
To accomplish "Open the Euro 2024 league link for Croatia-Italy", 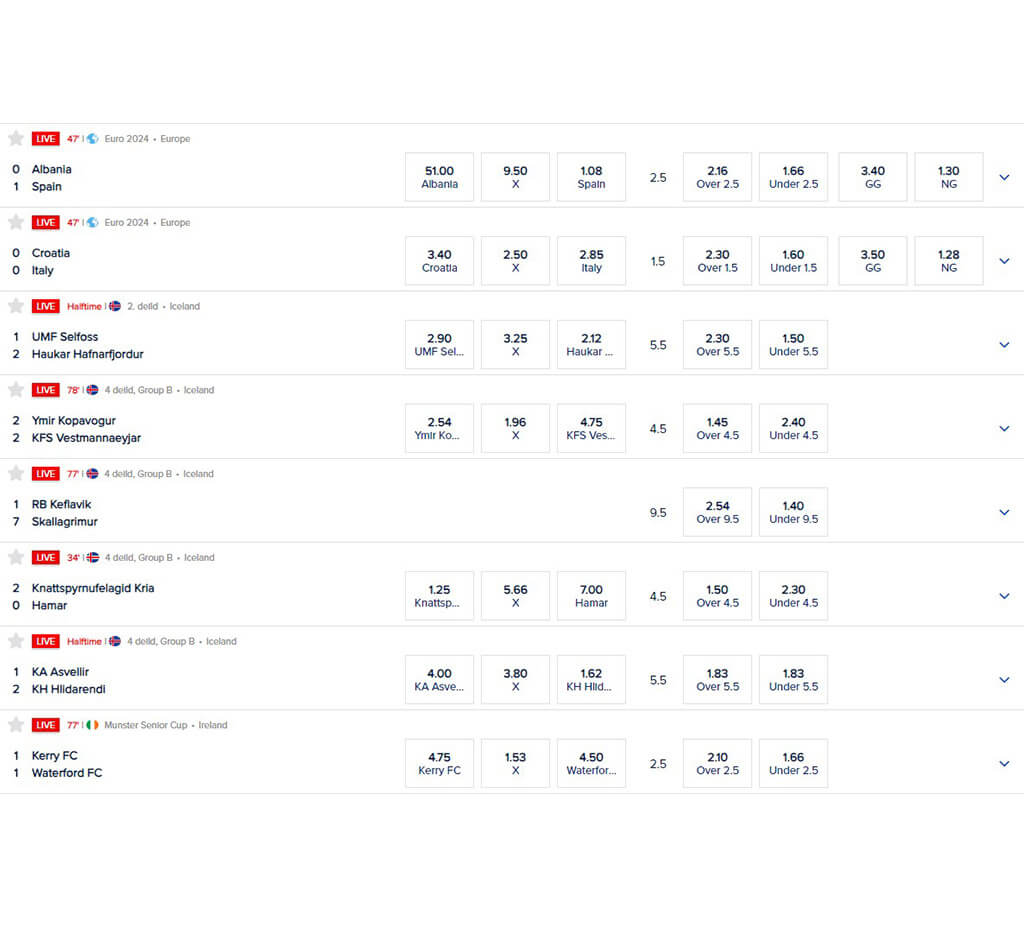I will point(127,223).
